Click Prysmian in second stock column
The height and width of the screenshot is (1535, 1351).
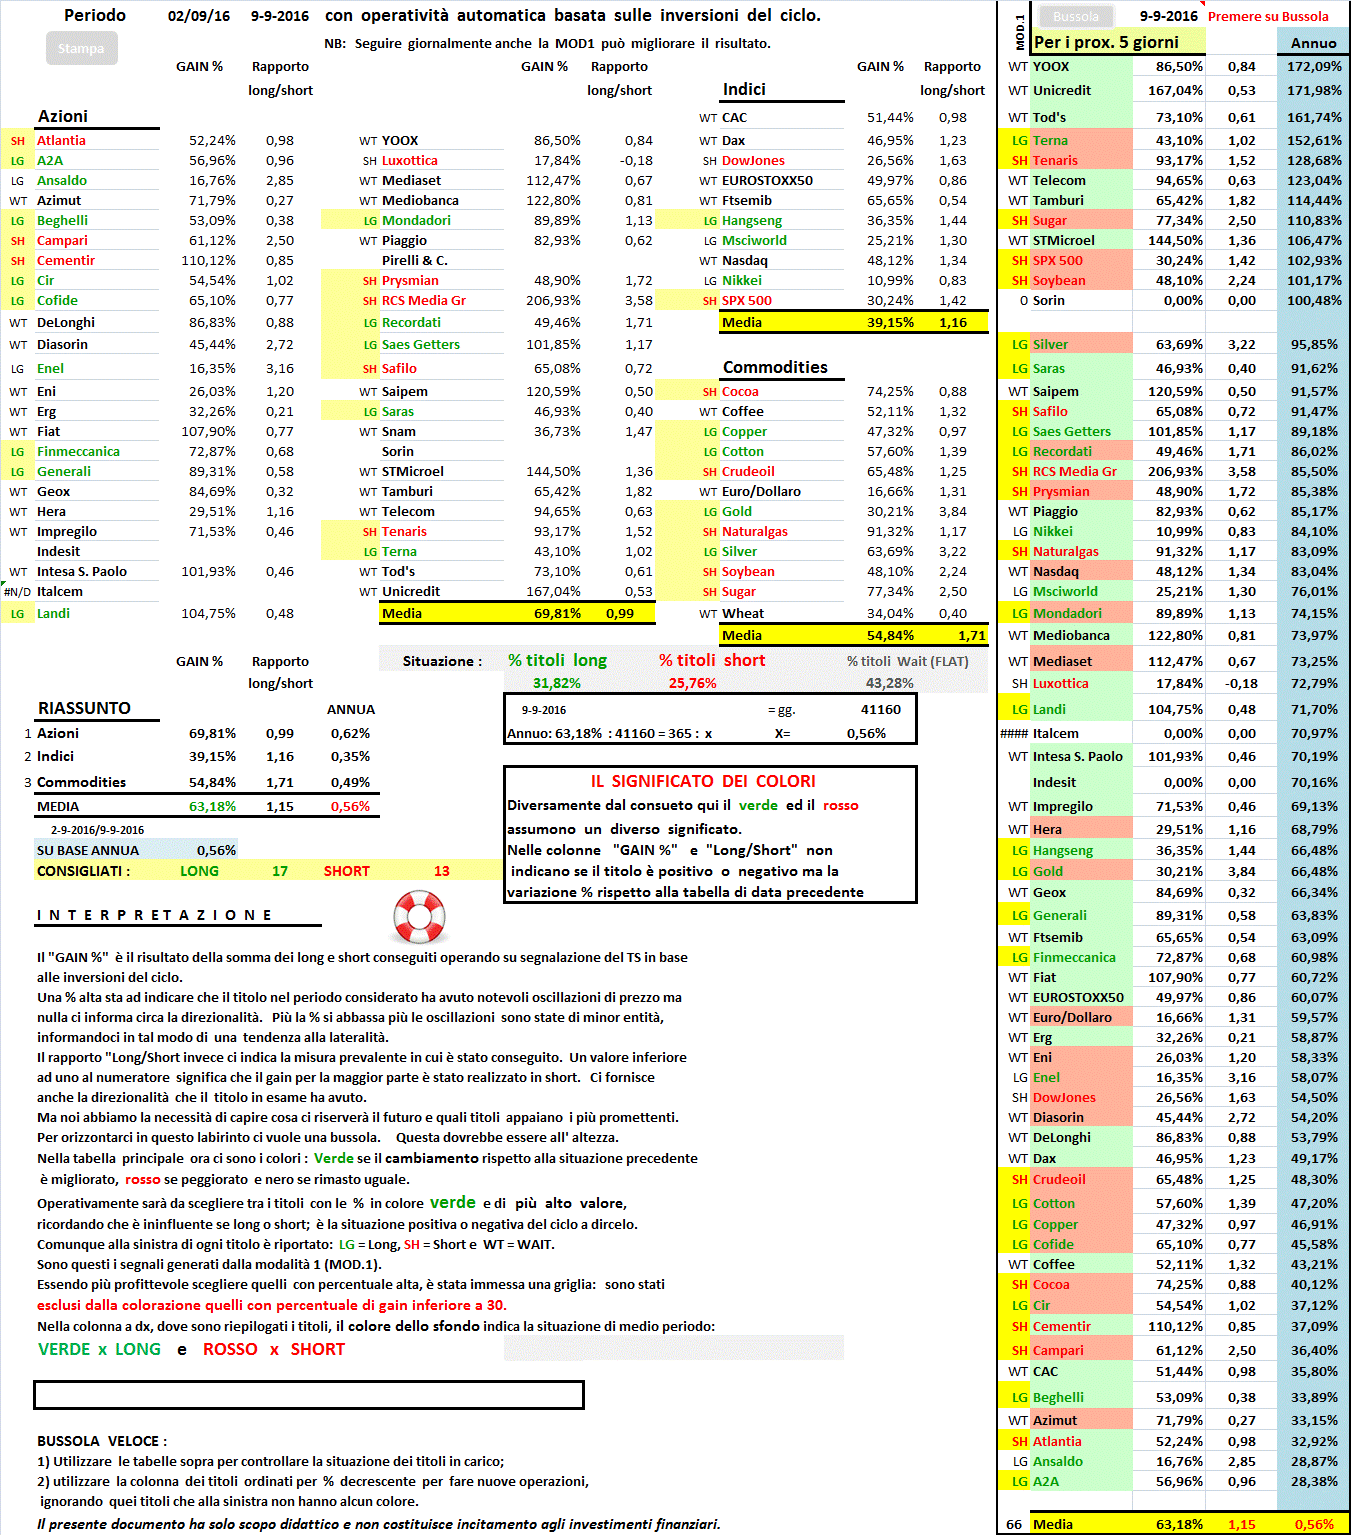click(x=410, y=280)
